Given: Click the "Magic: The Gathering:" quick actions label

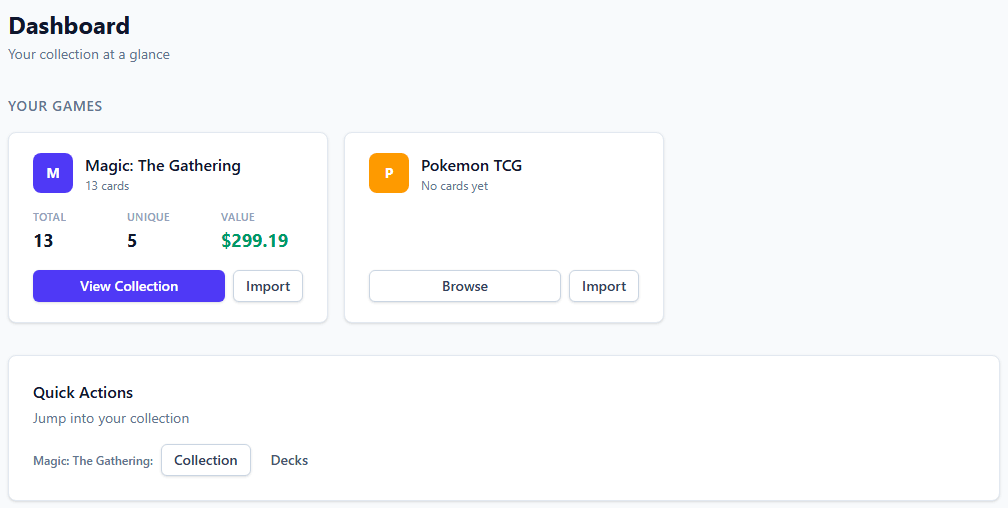Looking at the screenshot, I should pyautogui.click(x=93, y=461).
